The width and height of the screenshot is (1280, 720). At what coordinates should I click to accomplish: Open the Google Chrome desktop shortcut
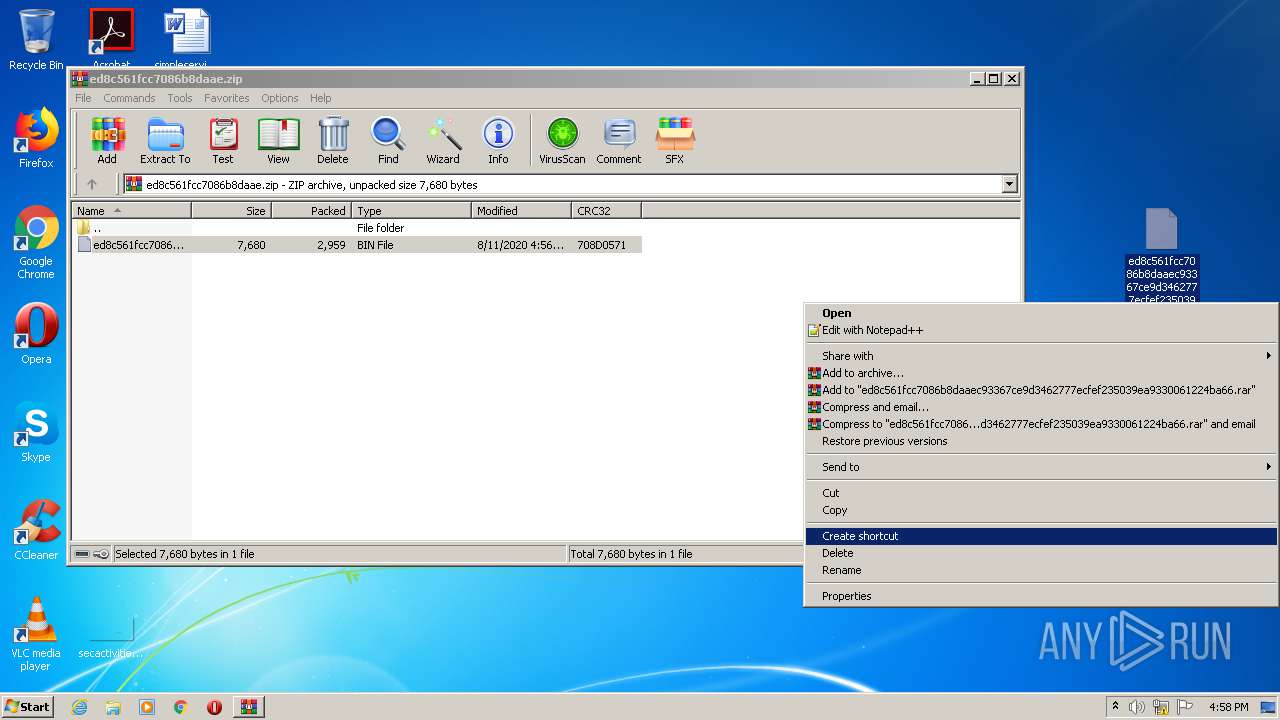(36, 243)
